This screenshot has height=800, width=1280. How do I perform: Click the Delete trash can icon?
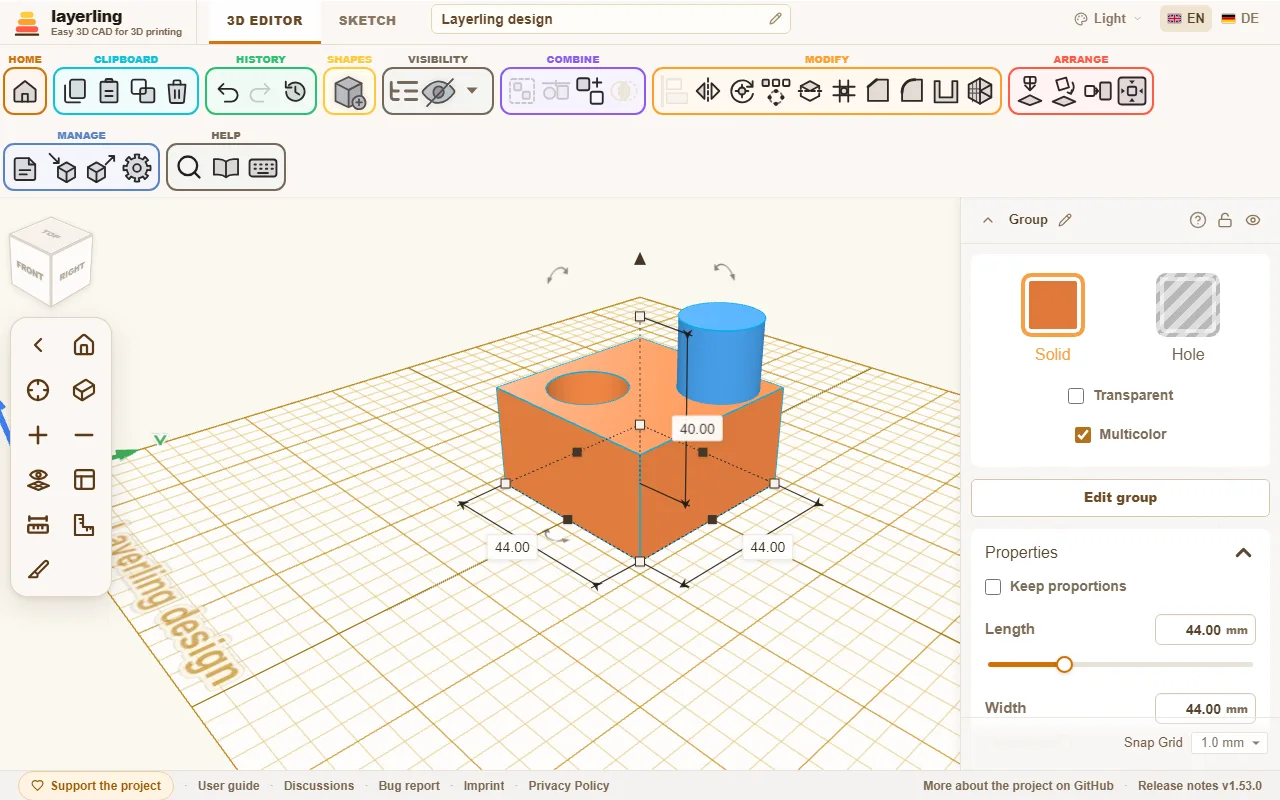177,92
